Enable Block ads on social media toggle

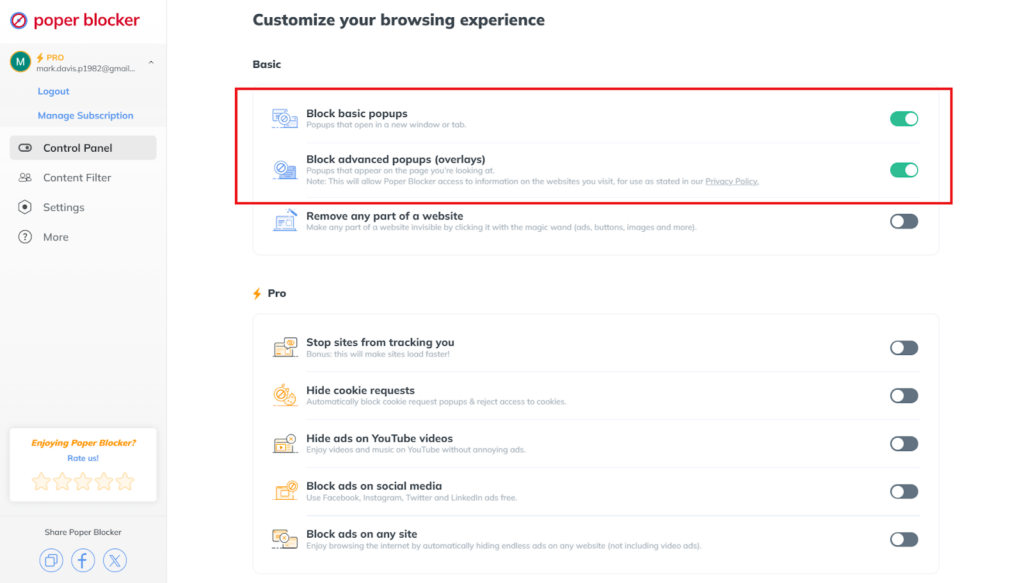(x=904, y=492)
